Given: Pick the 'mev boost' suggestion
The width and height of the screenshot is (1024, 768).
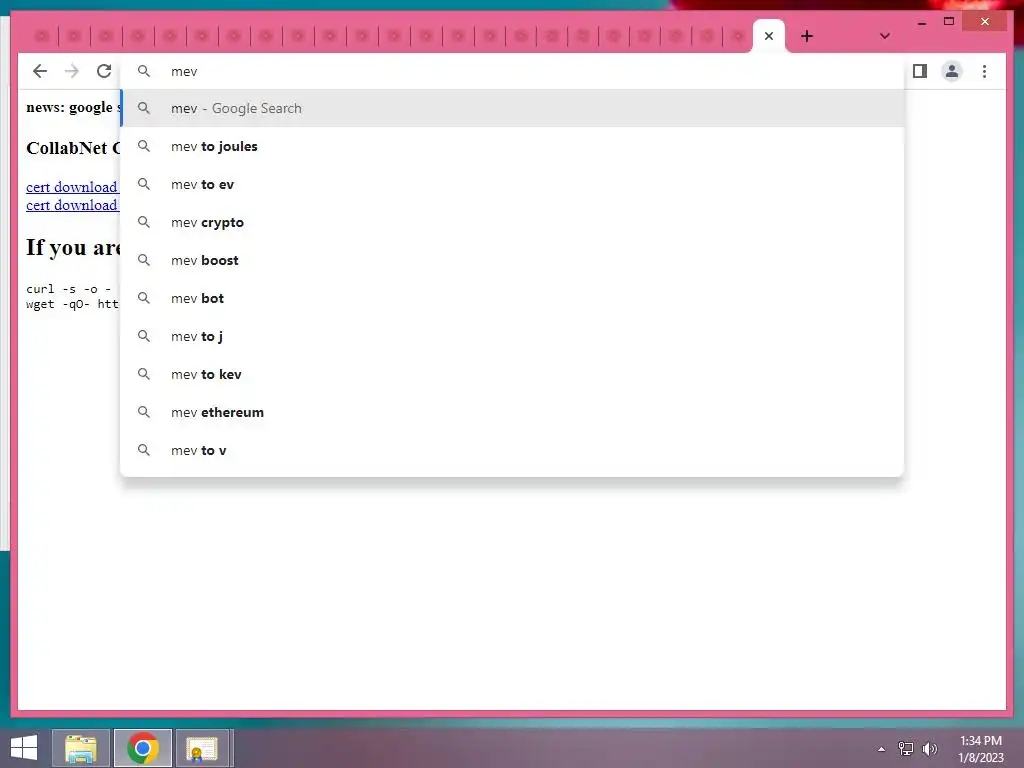Looking at the screenshot, I should pyautogui.click(x=512, y=260).
